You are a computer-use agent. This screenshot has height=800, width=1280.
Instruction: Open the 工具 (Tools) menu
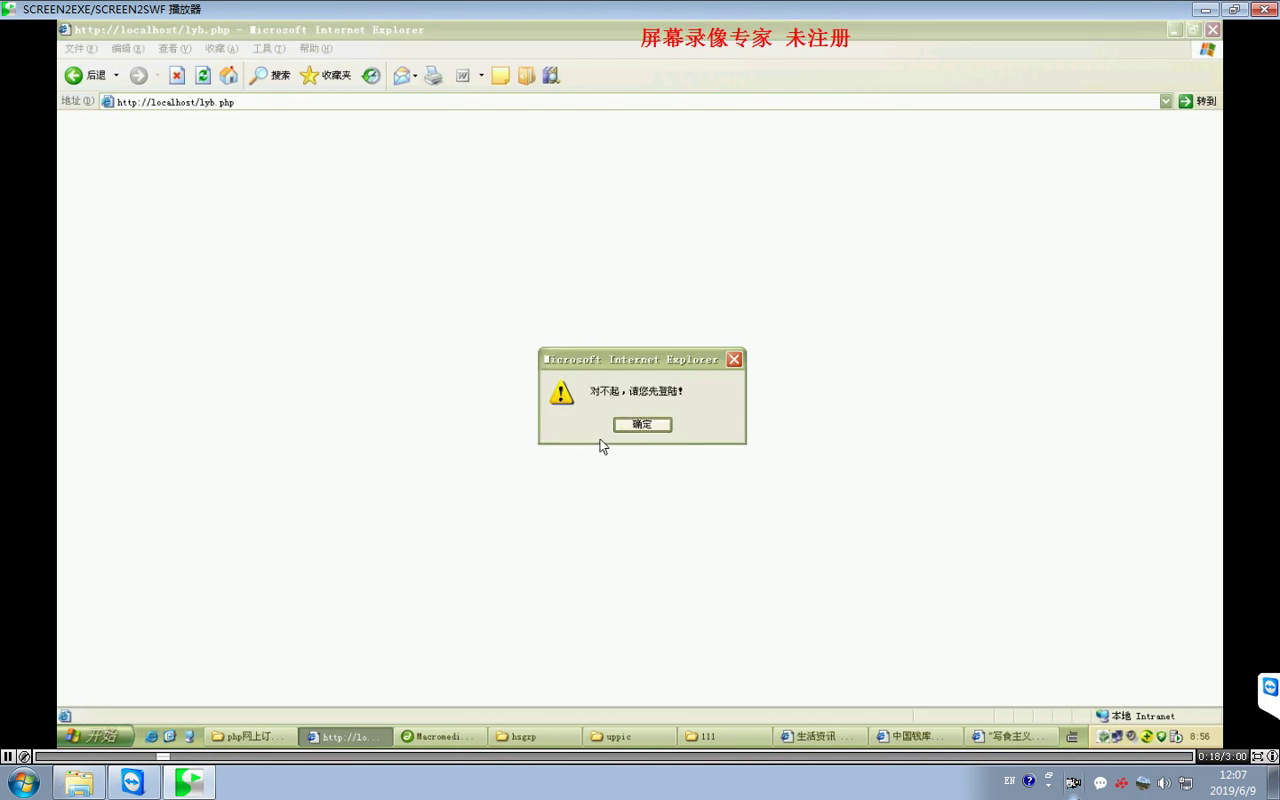(x=268, y=49)
